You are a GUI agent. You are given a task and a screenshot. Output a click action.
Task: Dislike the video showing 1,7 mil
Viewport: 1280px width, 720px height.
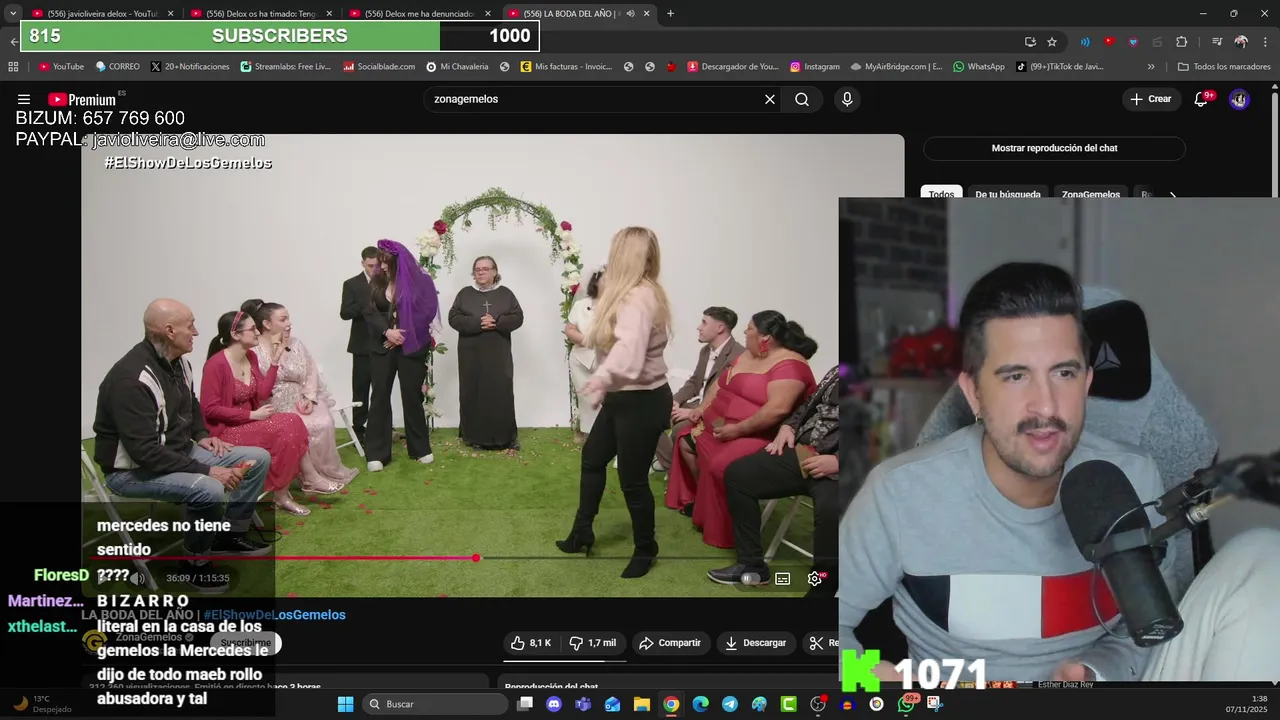point(593,643)
